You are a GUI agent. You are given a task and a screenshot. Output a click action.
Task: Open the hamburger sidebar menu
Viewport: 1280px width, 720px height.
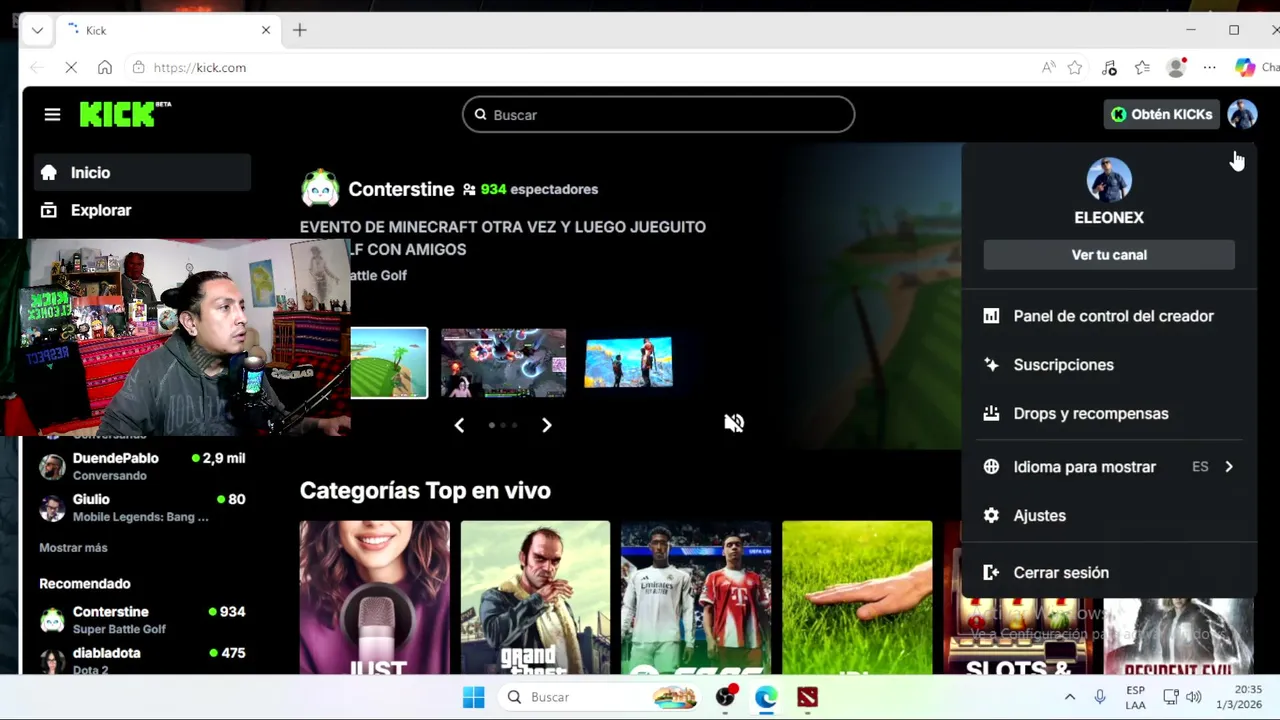pyautogui.click(x=52, y=115)
